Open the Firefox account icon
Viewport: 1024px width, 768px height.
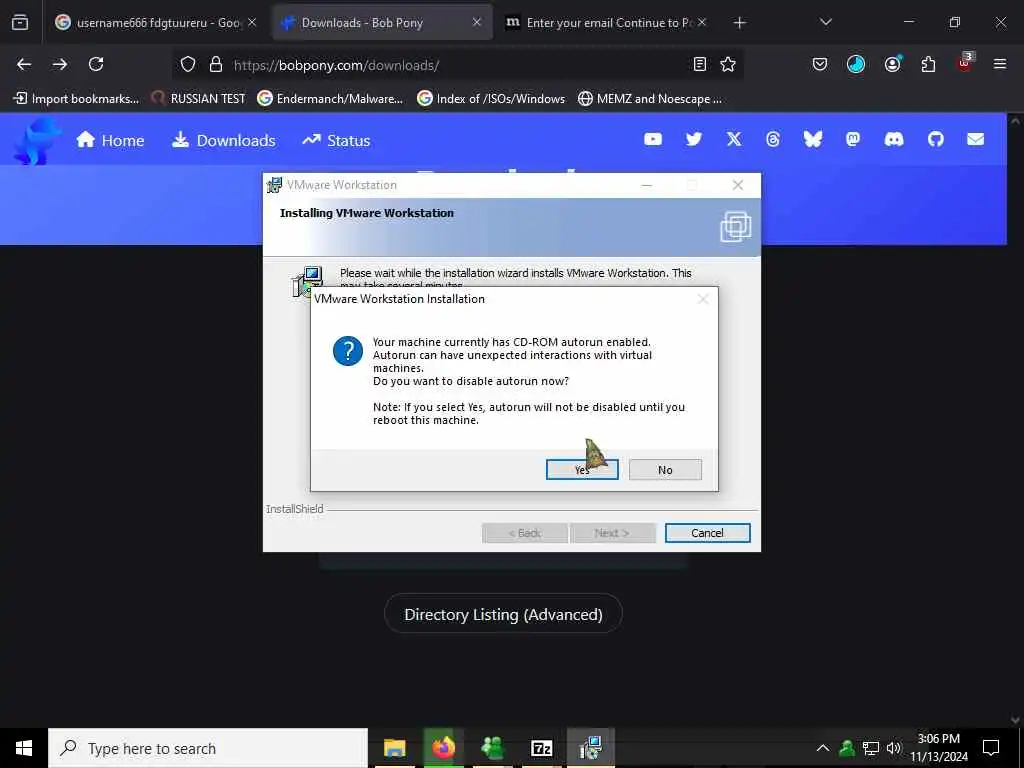point(892,64)
